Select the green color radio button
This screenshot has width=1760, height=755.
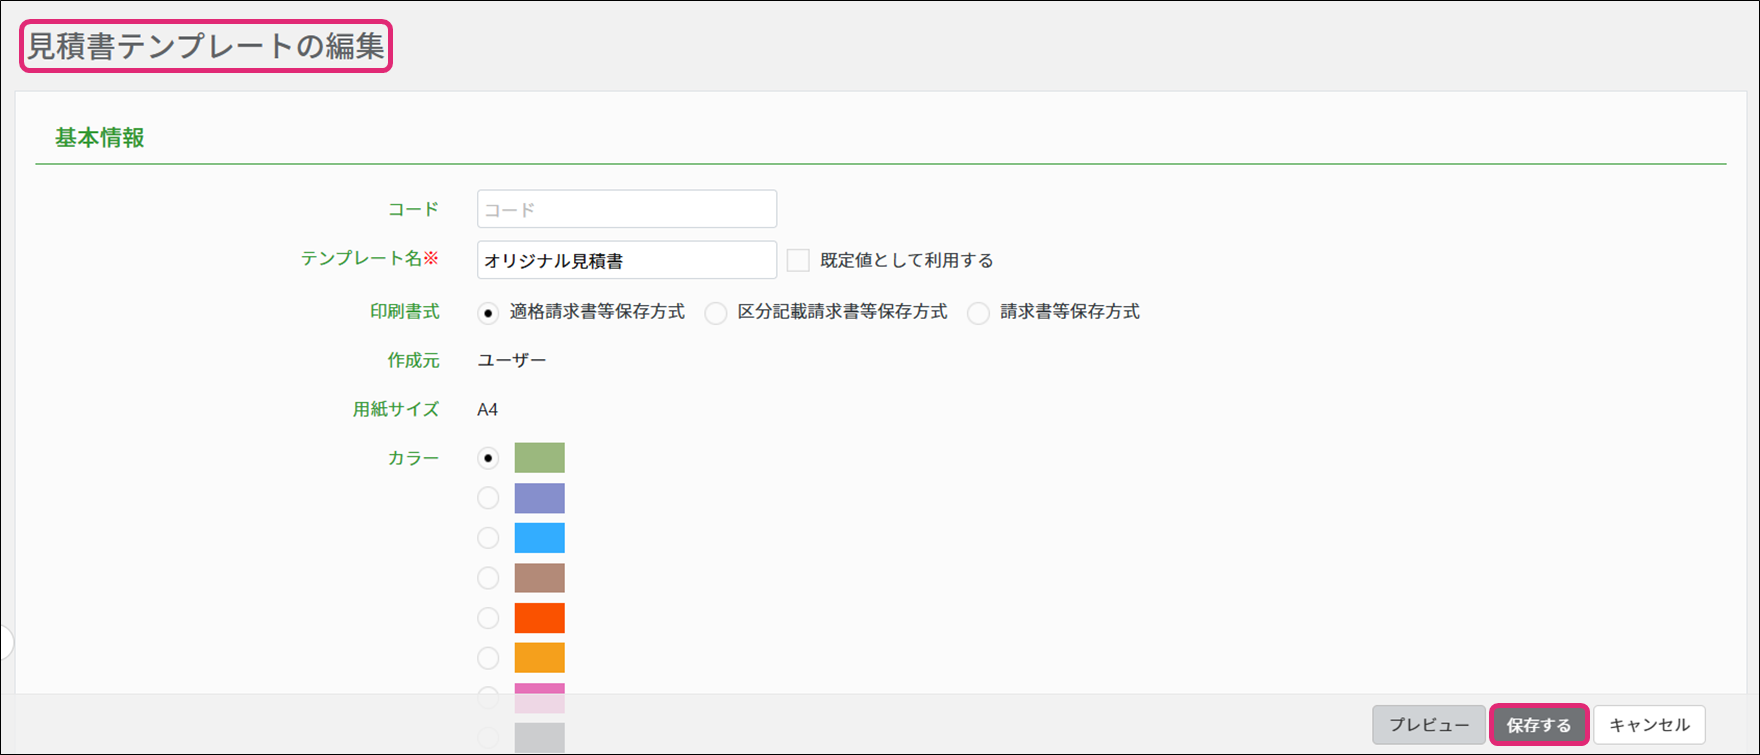click(x=488, y=458)
